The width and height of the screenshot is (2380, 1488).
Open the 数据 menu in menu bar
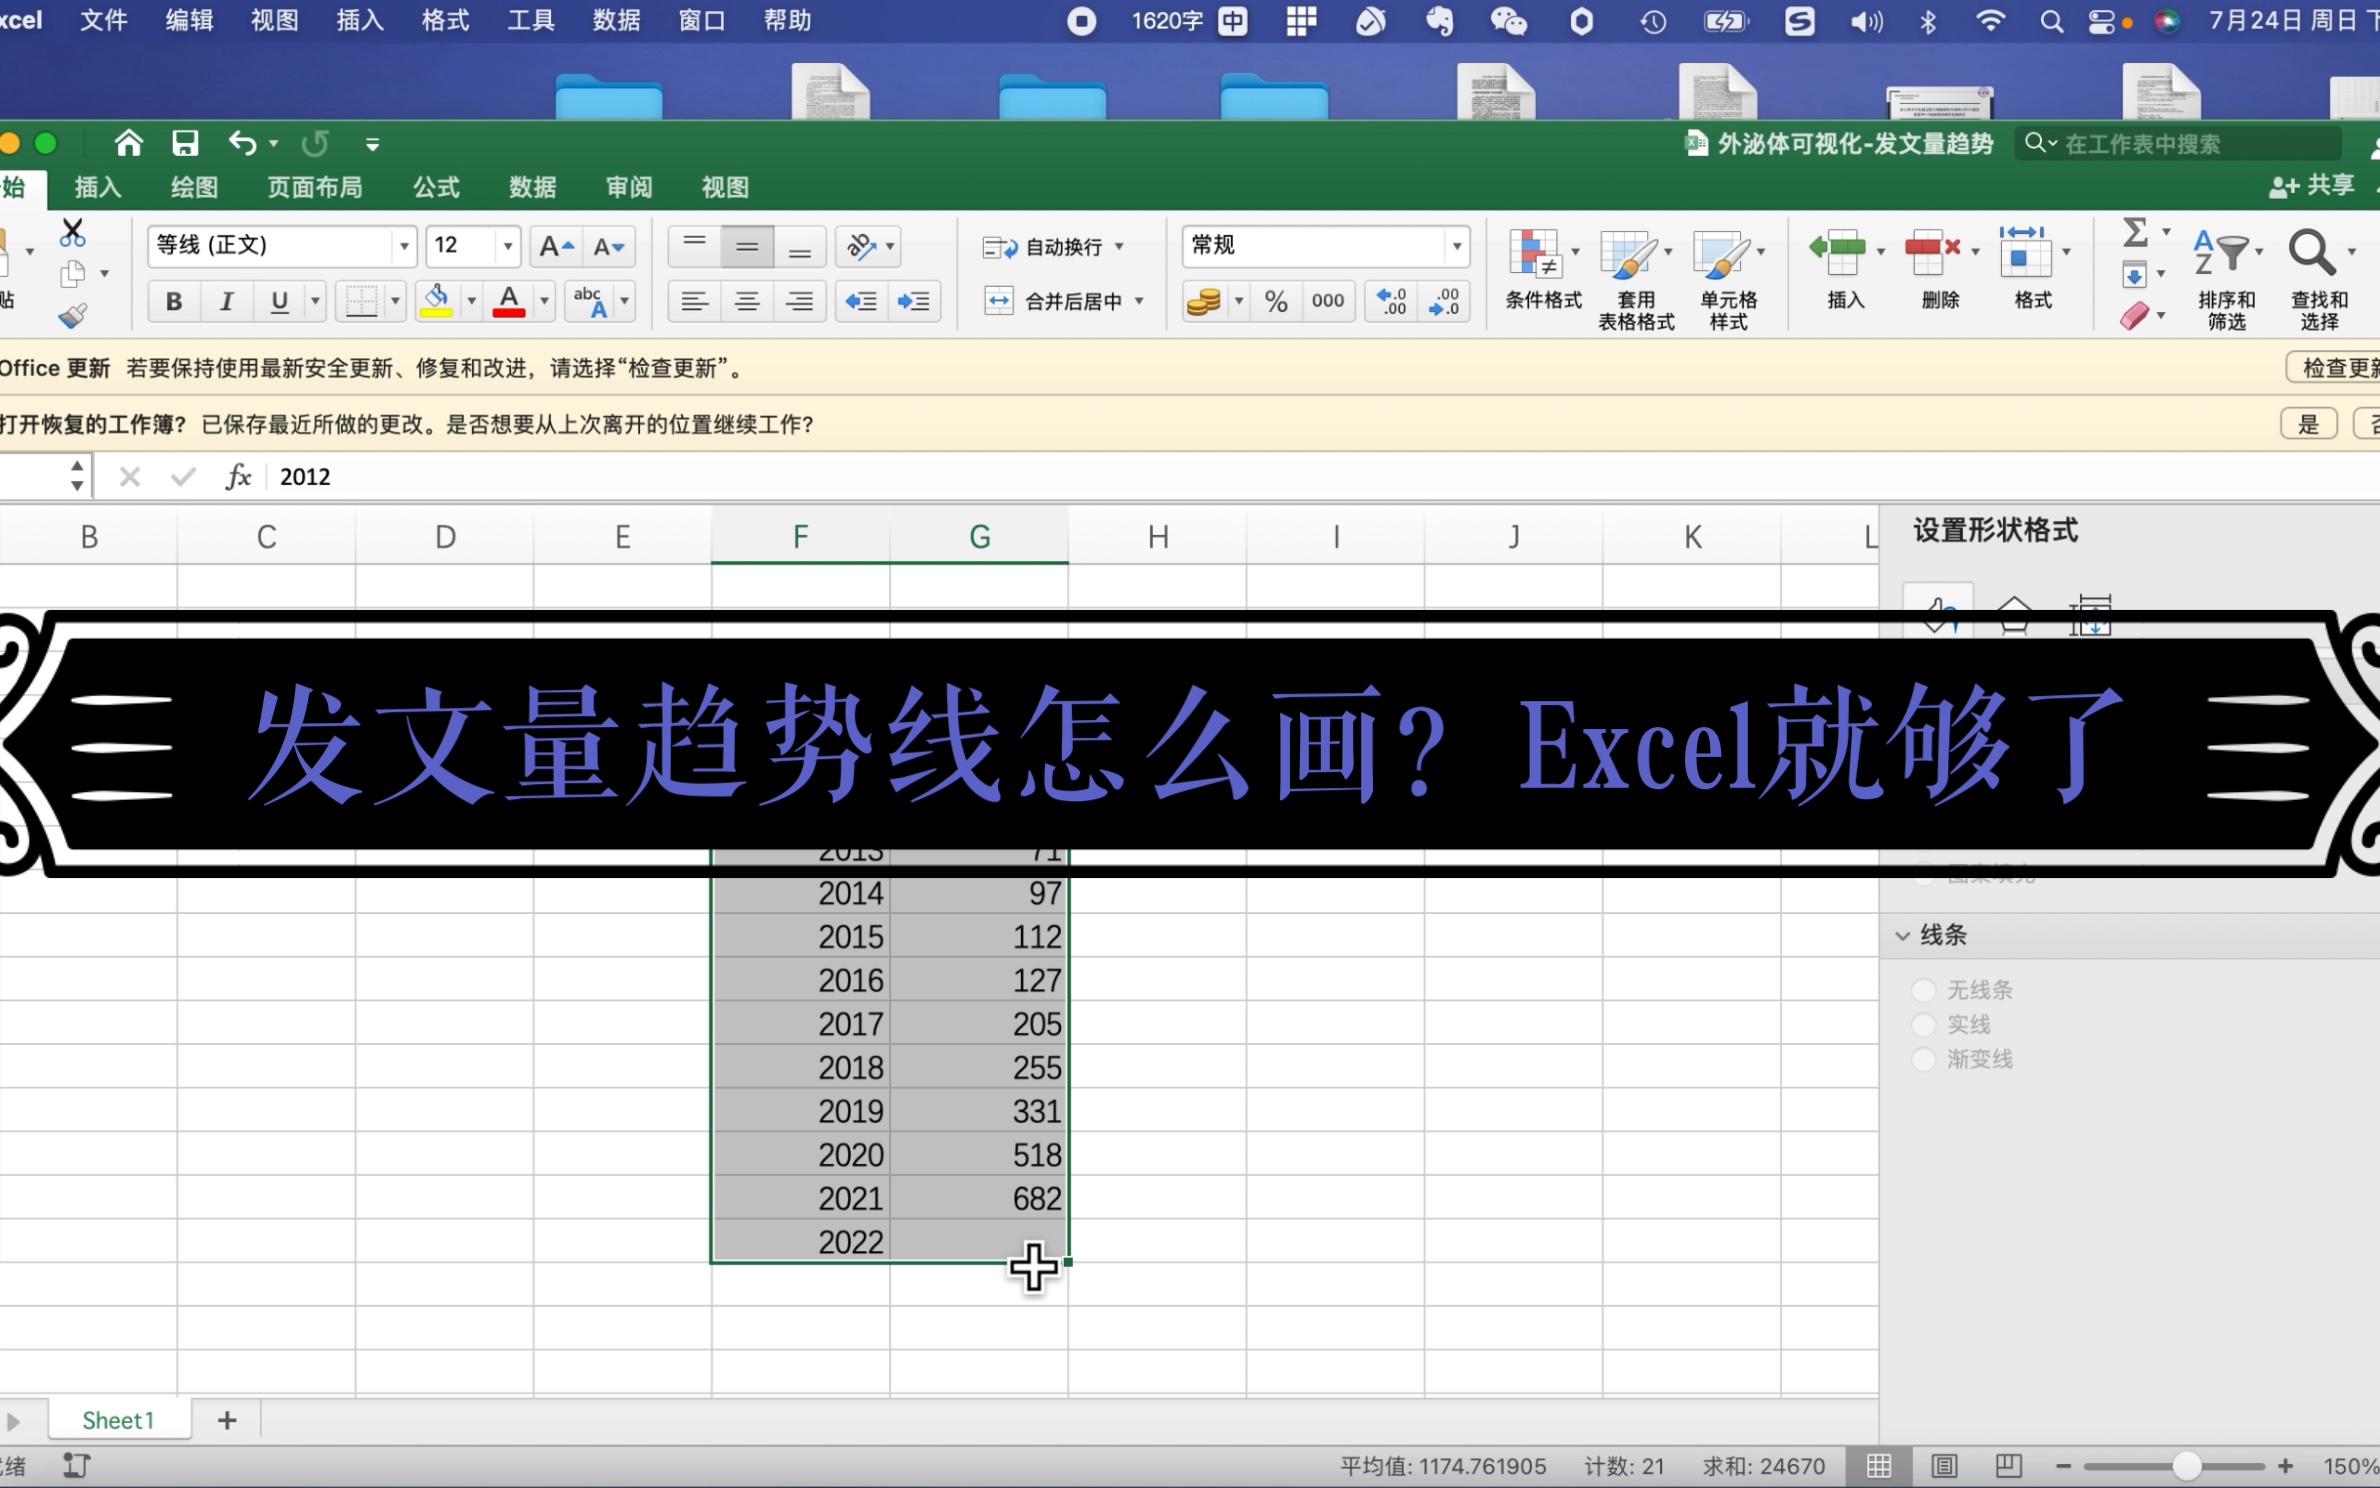click(x=616, y=20)
